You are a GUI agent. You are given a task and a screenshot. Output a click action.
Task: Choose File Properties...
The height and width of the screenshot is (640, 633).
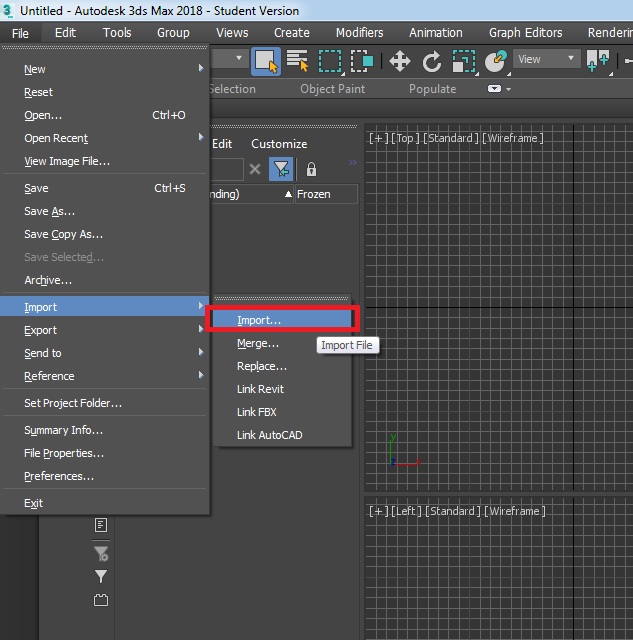click(x=104, y=453)
